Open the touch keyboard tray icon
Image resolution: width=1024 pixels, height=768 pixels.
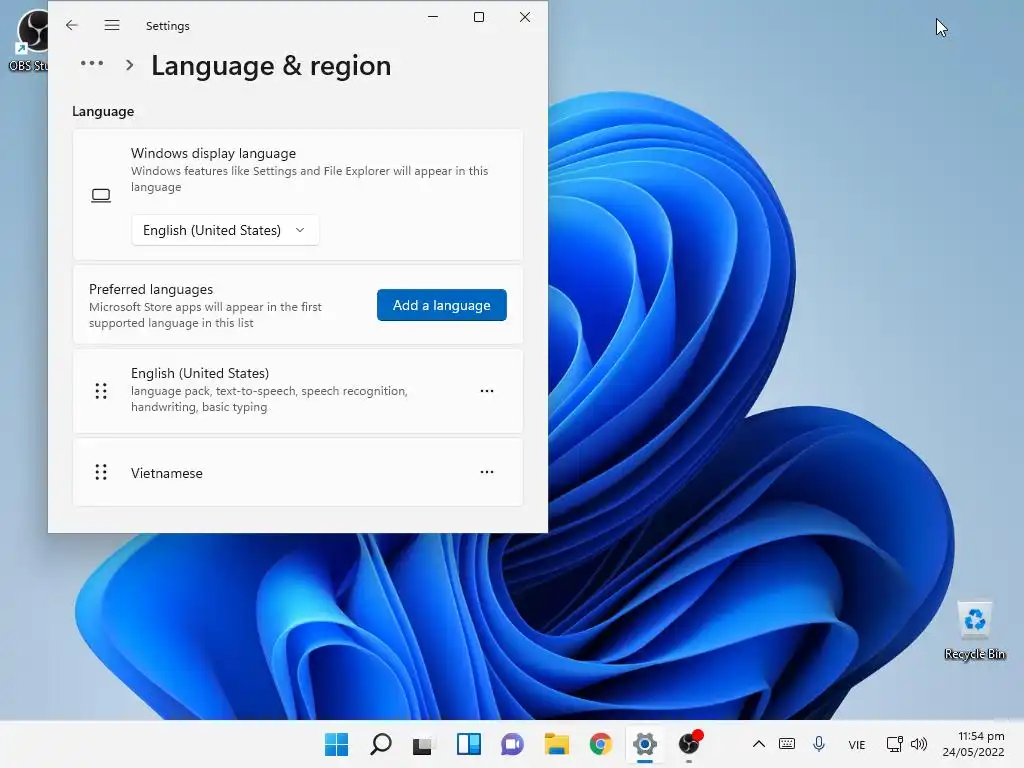(787, 744)
